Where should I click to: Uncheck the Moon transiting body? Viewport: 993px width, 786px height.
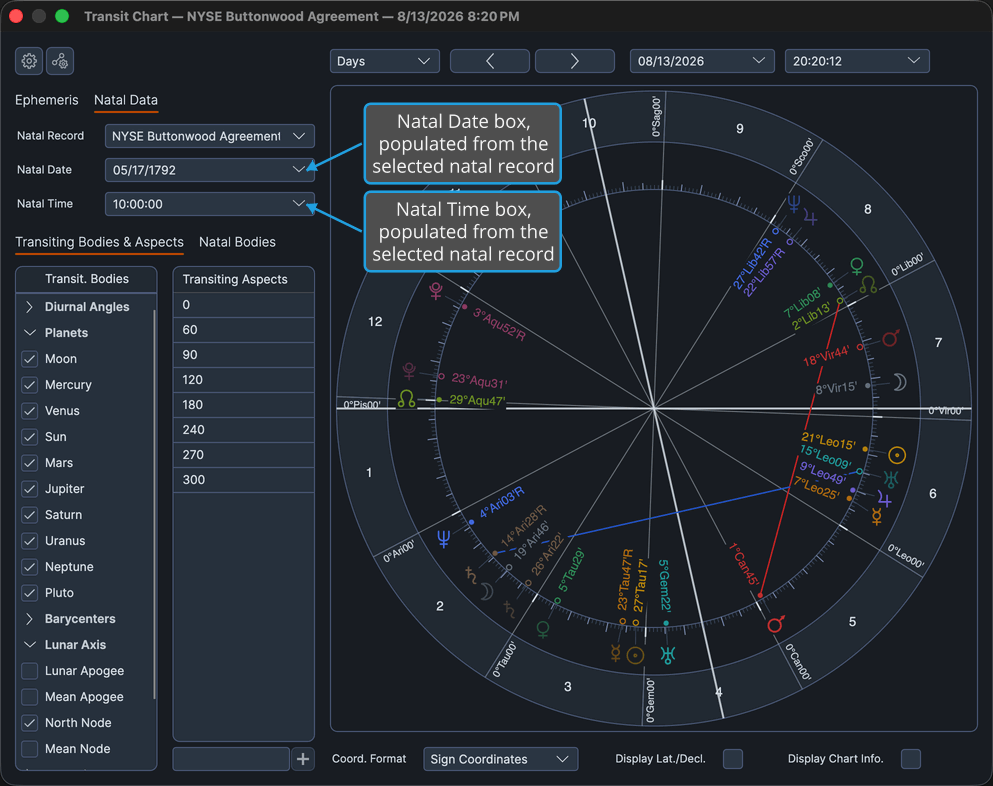click(x=30, y=358)
